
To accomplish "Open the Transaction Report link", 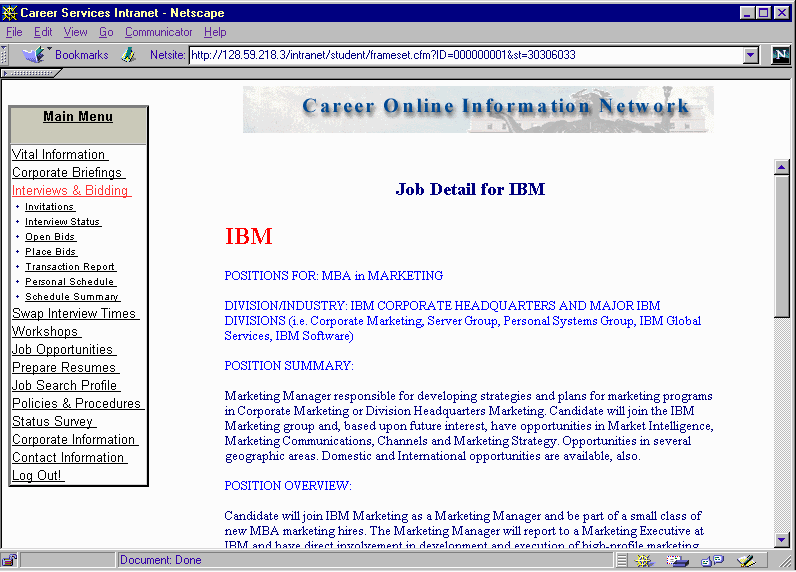I will pos(70,266).
